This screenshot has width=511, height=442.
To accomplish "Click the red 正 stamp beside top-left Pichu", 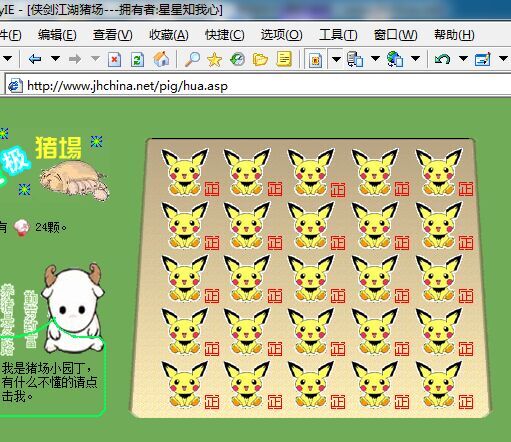I will tap(212, 189).
